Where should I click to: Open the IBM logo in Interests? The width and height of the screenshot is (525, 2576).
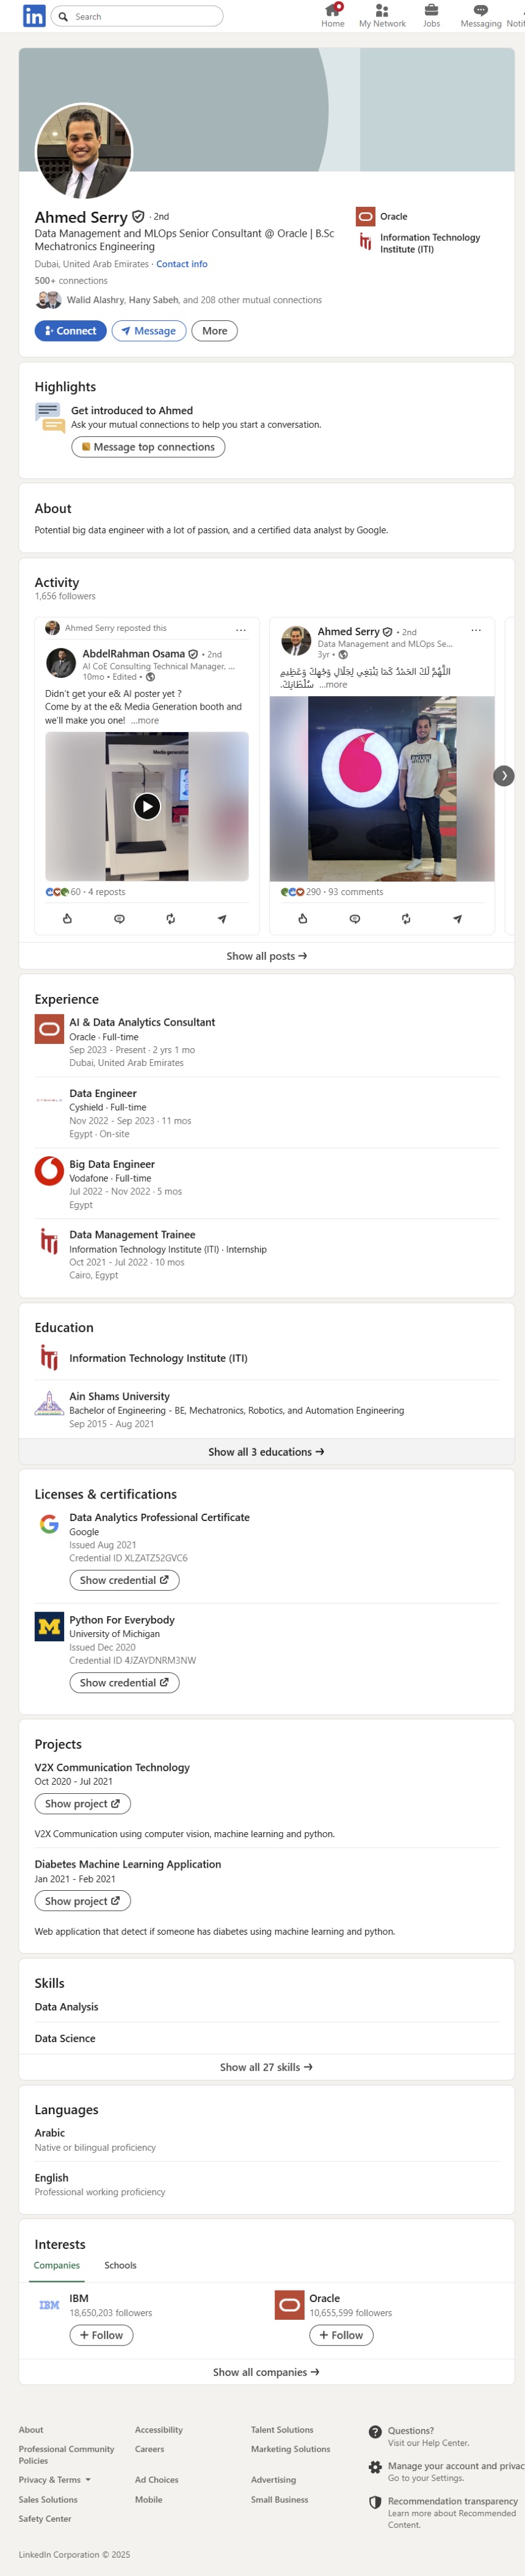(x=49, y=2305)
